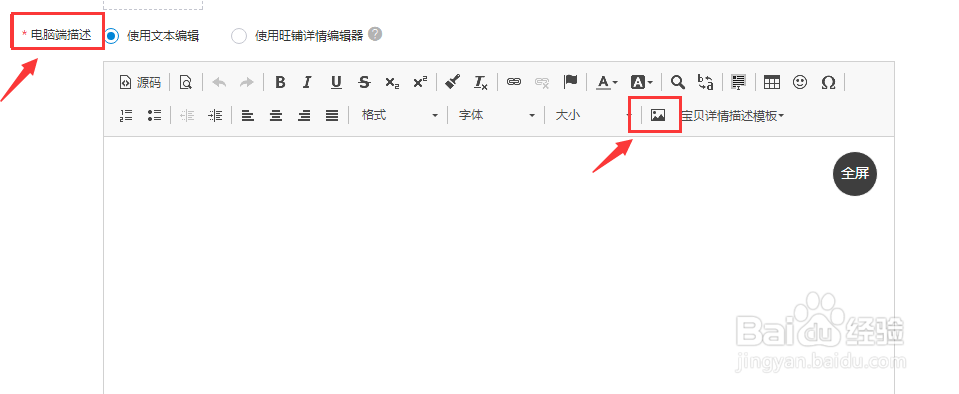Insert a table
The image size is (959, 394).
click(772, 82)
